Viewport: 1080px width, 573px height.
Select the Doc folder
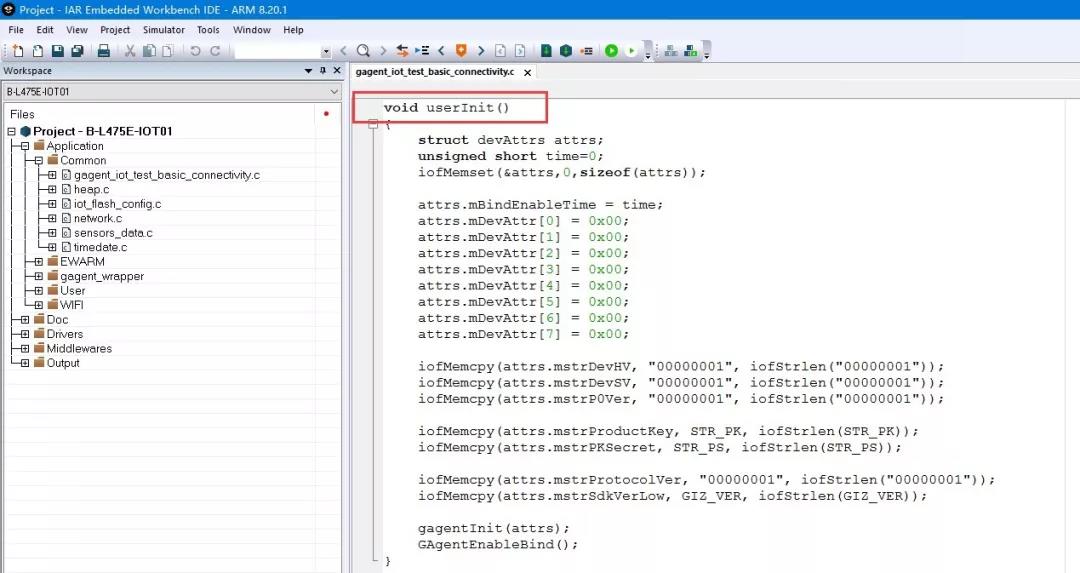57,320
